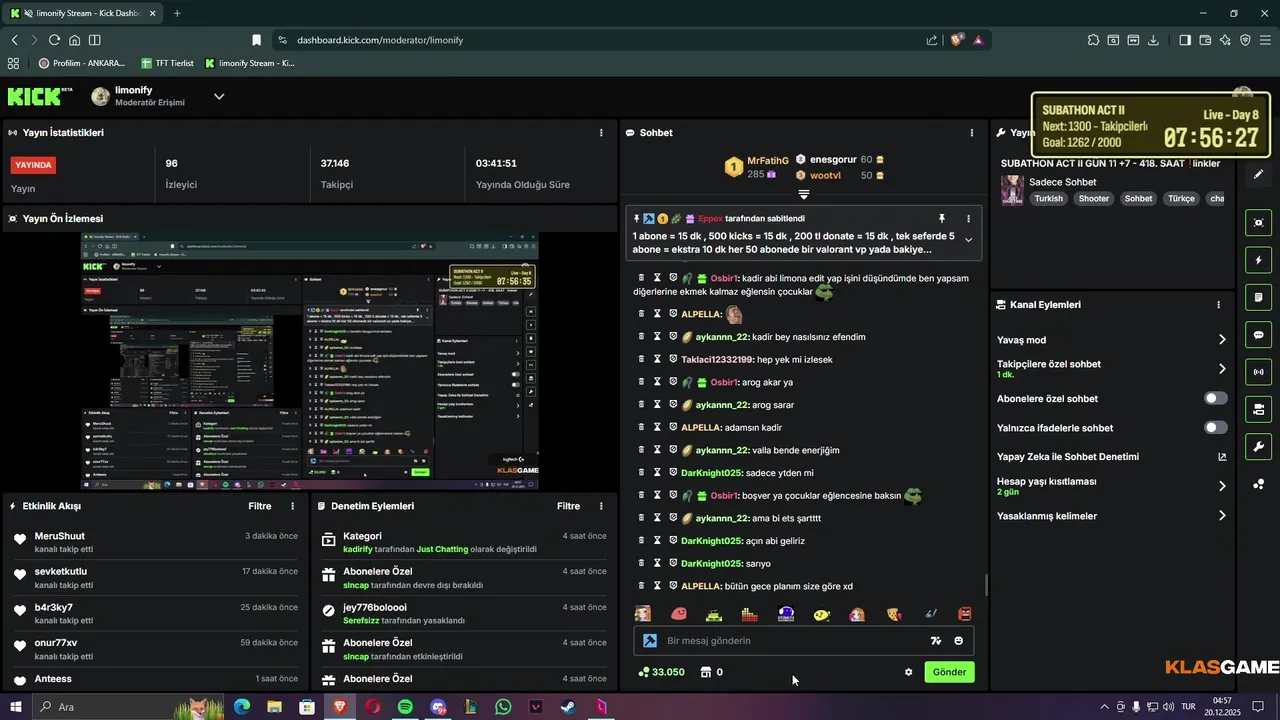Screen dimensions: 1280x720
Task: Expand Yavaş mod settings
Action: [x=1221, y=340]
